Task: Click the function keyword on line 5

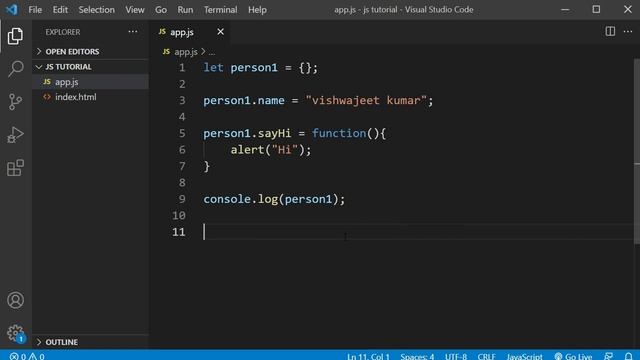Action: point(339,133)
